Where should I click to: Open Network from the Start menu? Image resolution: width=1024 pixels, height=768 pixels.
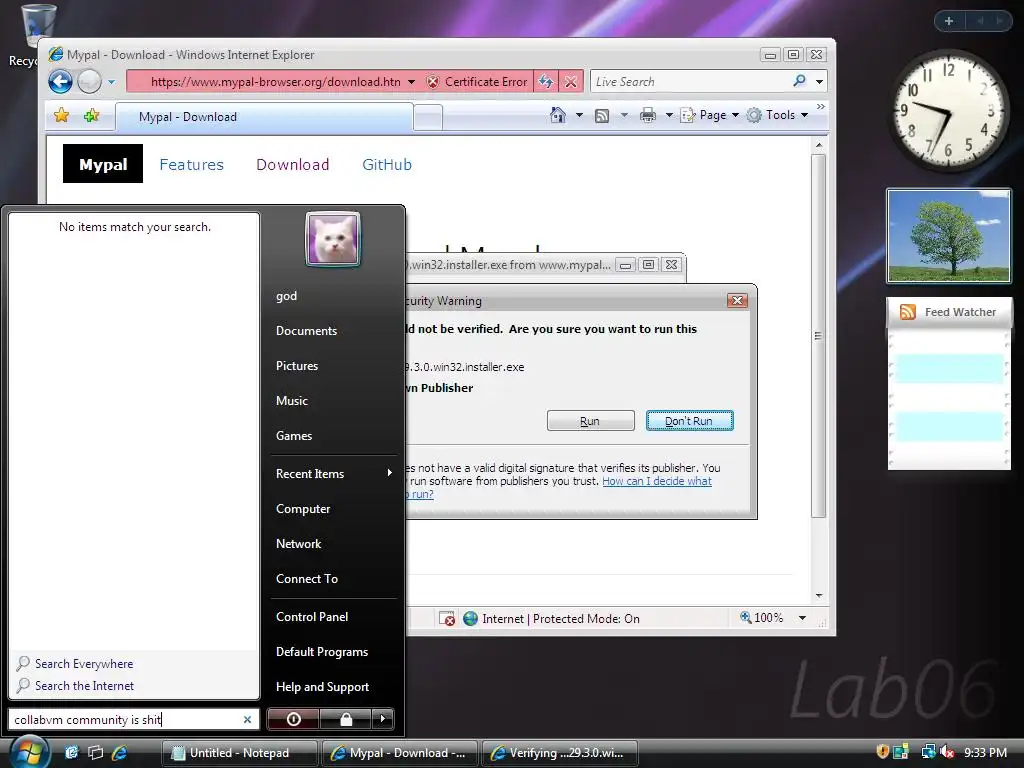click(x=298, y=544)
